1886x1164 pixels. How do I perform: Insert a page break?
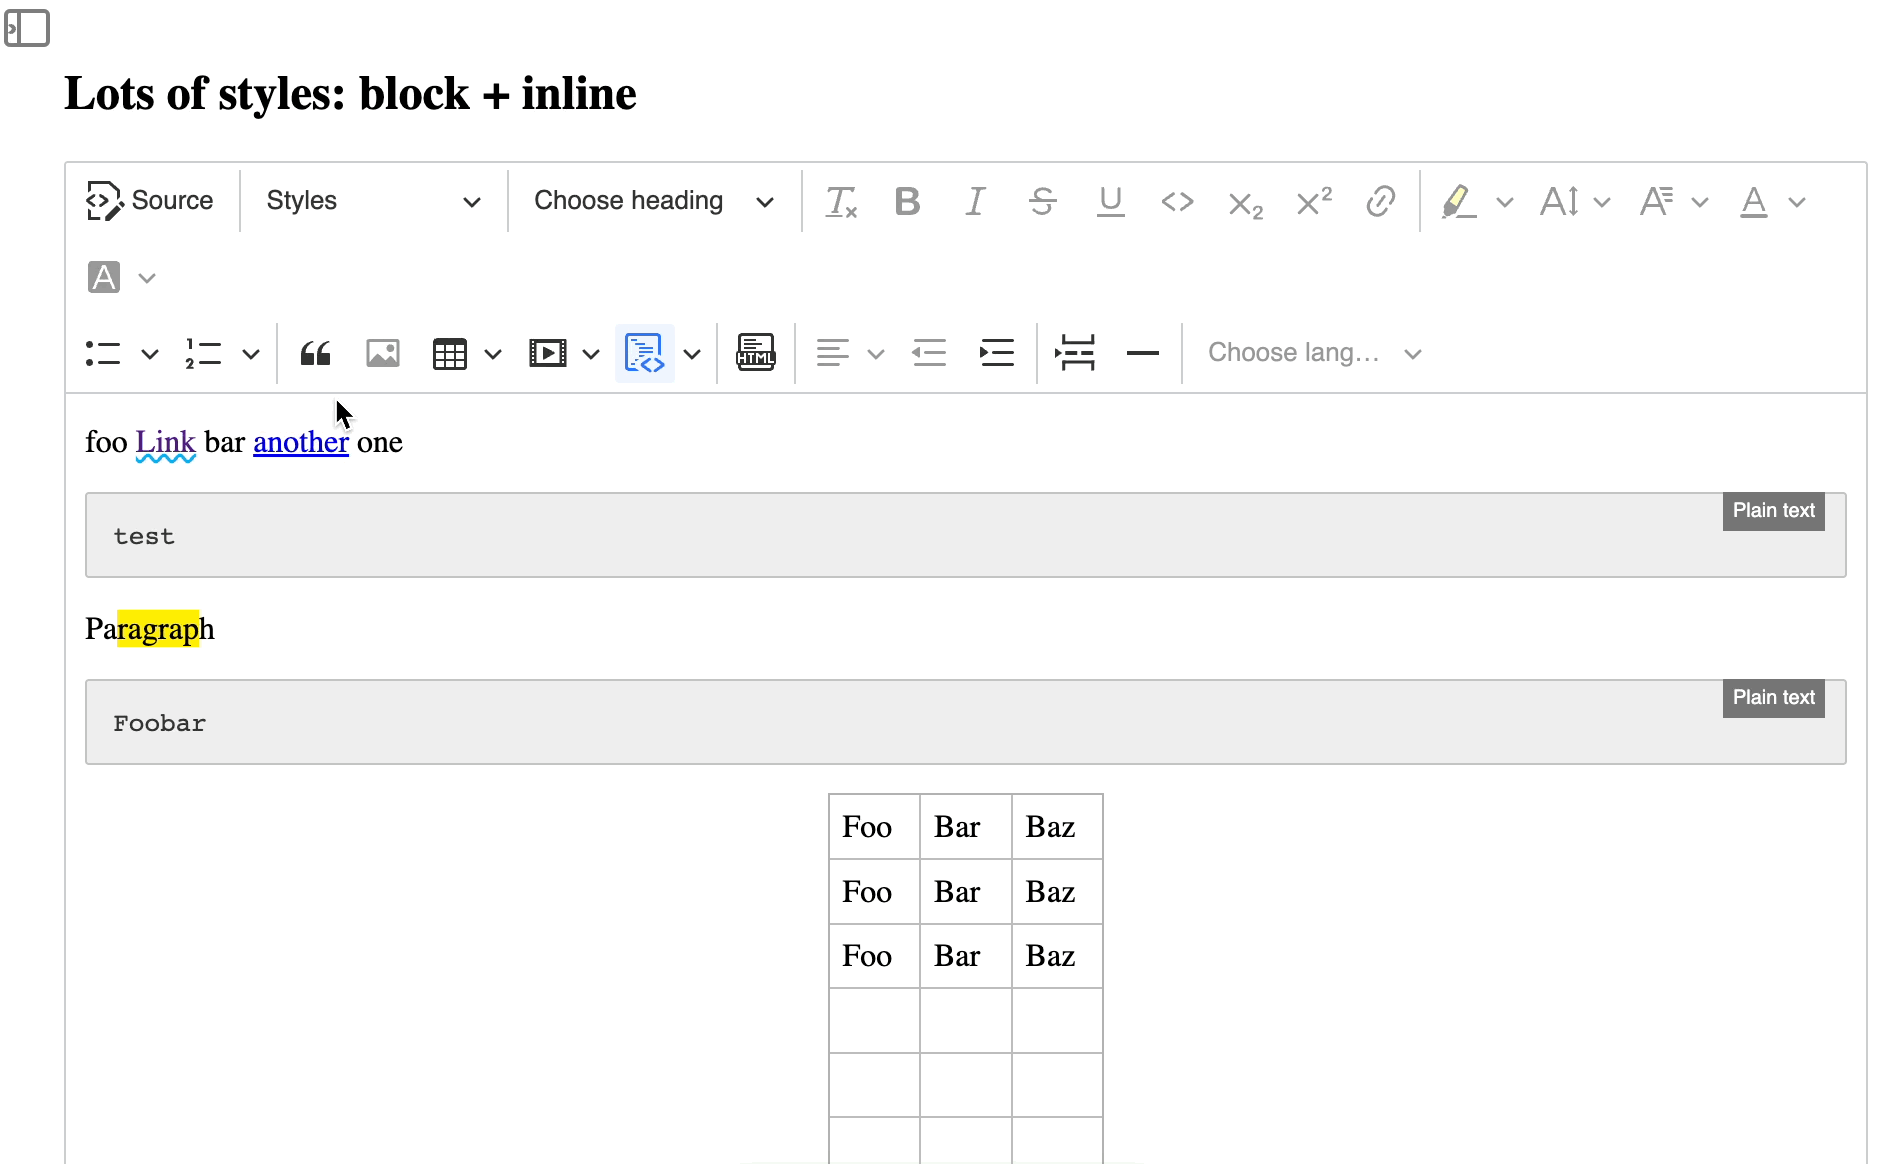[x=1075, y=352]
